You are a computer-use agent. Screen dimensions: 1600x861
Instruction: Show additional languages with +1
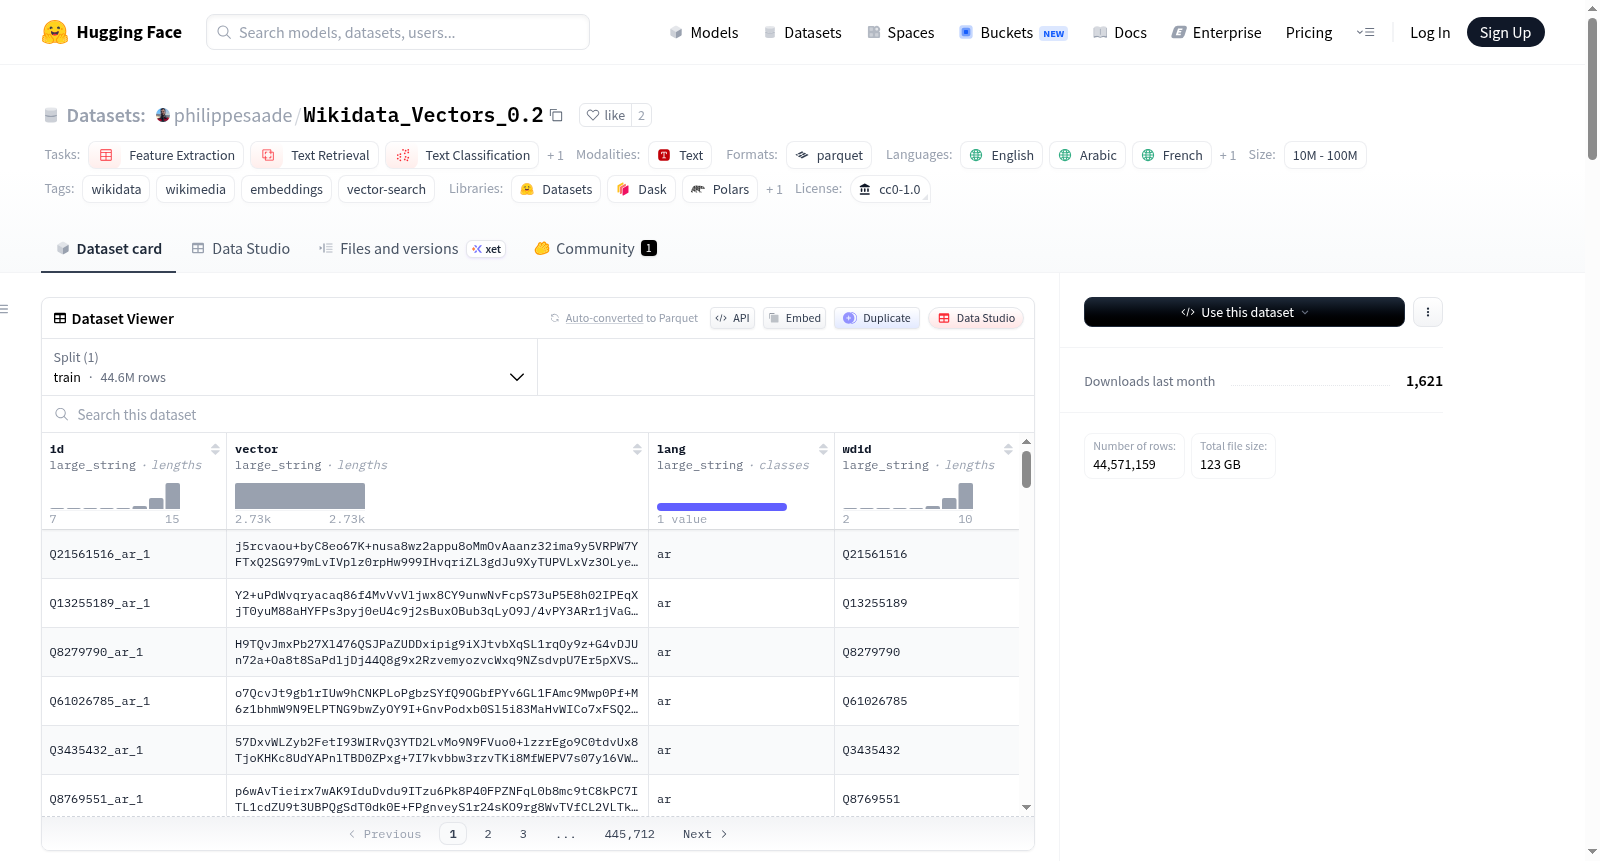(1228, 155)
